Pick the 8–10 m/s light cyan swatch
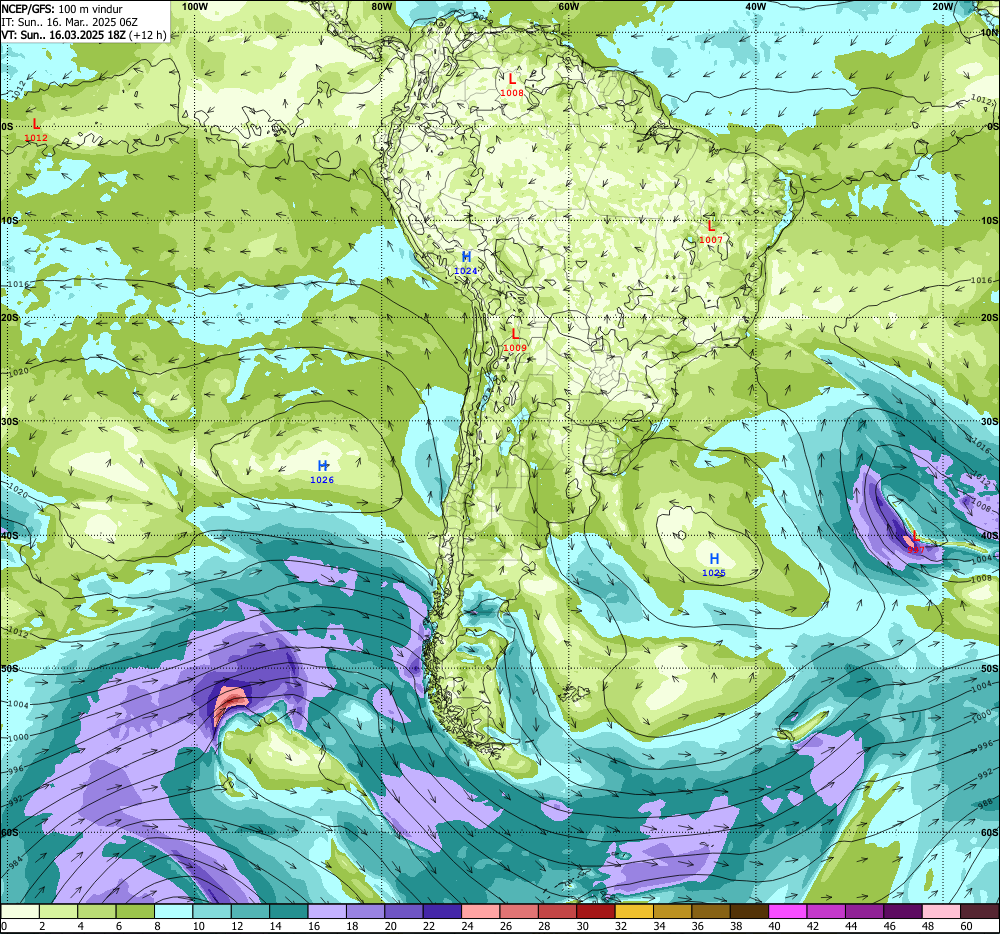This screenshot has height=934, width=1000. 173,911
